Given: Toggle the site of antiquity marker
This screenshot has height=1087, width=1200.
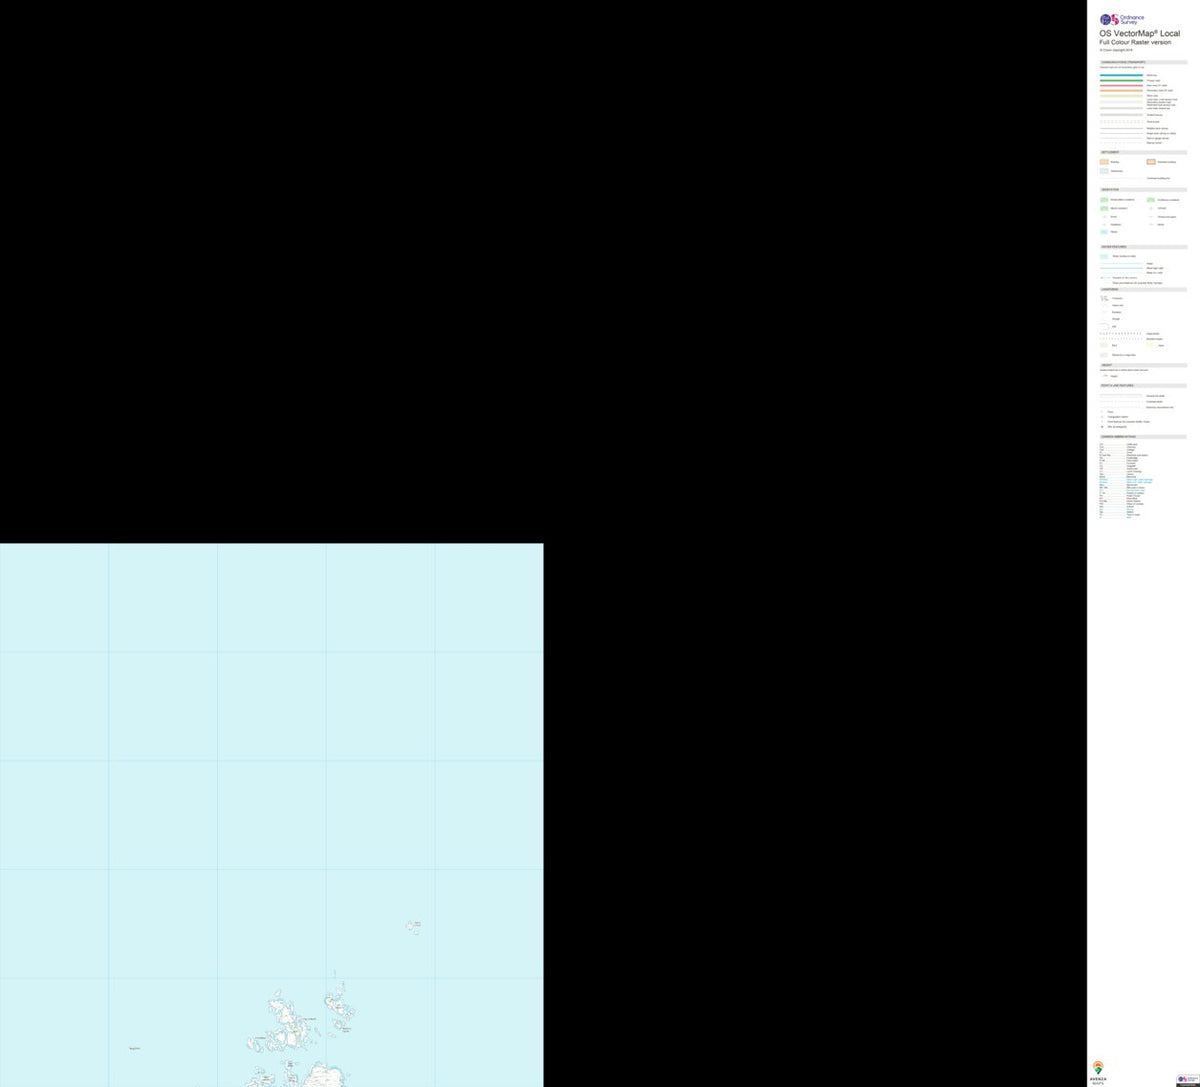Looking at the screenshot, I should pos(1102,427).
